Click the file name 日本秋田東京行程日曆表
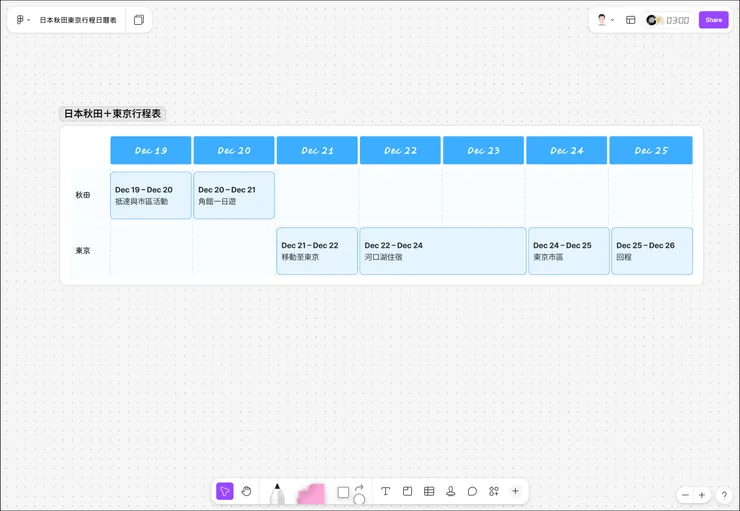The image size is (740, 511). [x=78, y=20]
